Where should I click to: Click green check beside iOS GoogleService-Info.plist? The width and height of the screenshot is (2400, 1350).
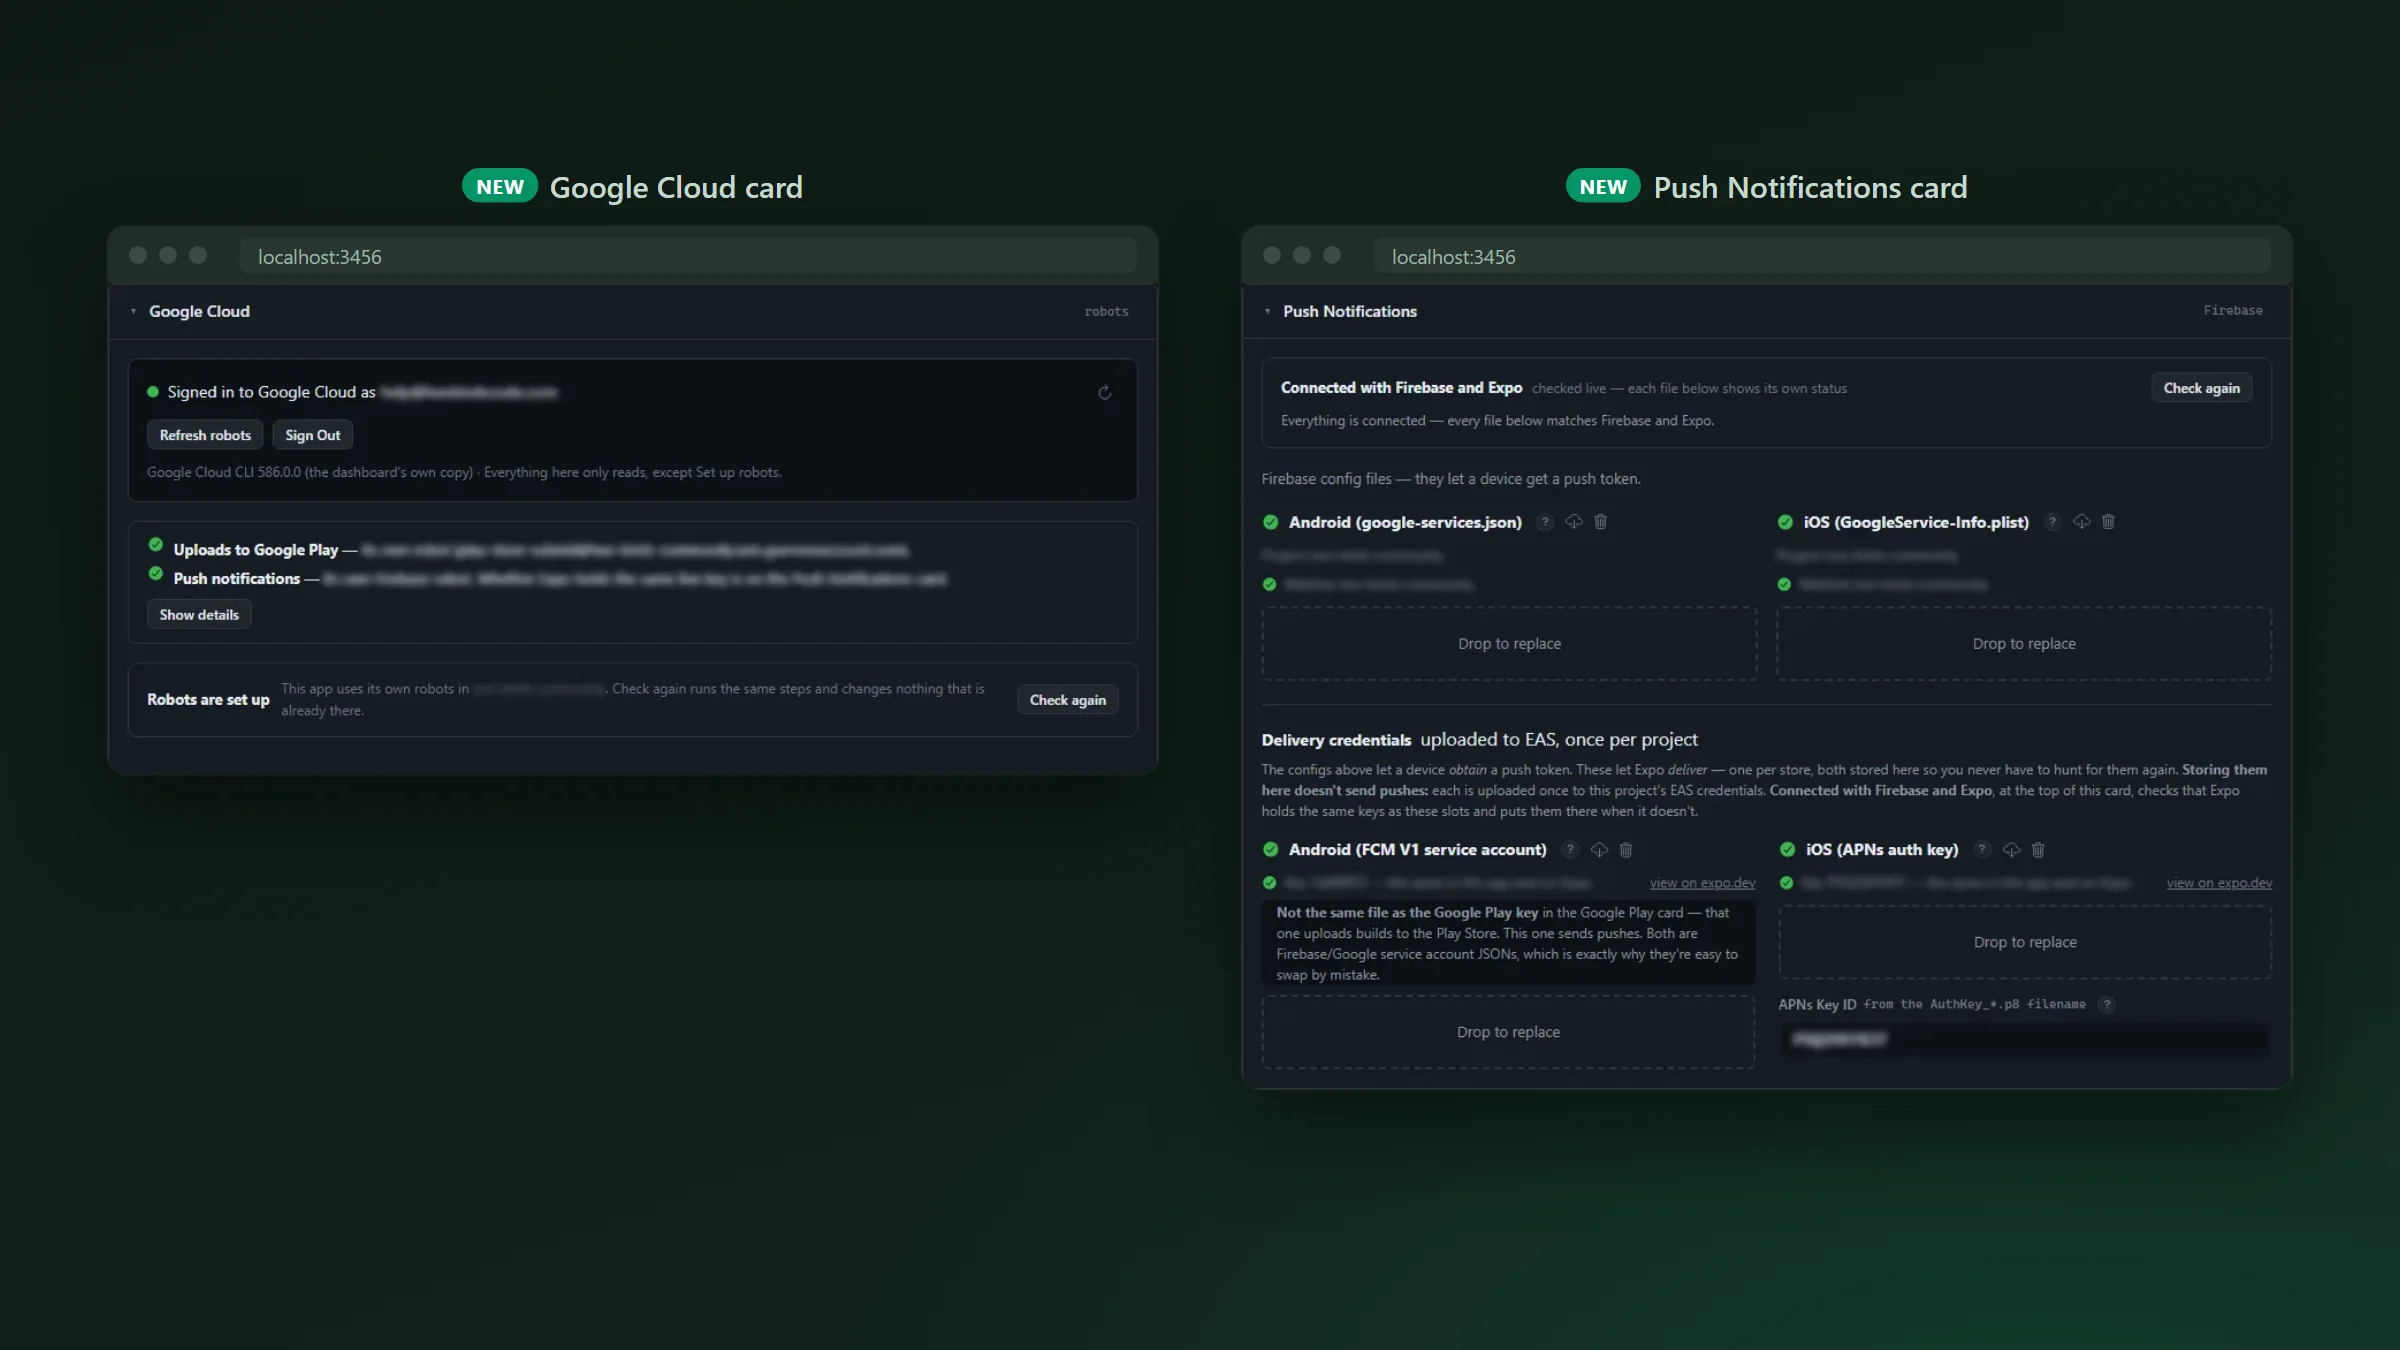(1785, 522)
